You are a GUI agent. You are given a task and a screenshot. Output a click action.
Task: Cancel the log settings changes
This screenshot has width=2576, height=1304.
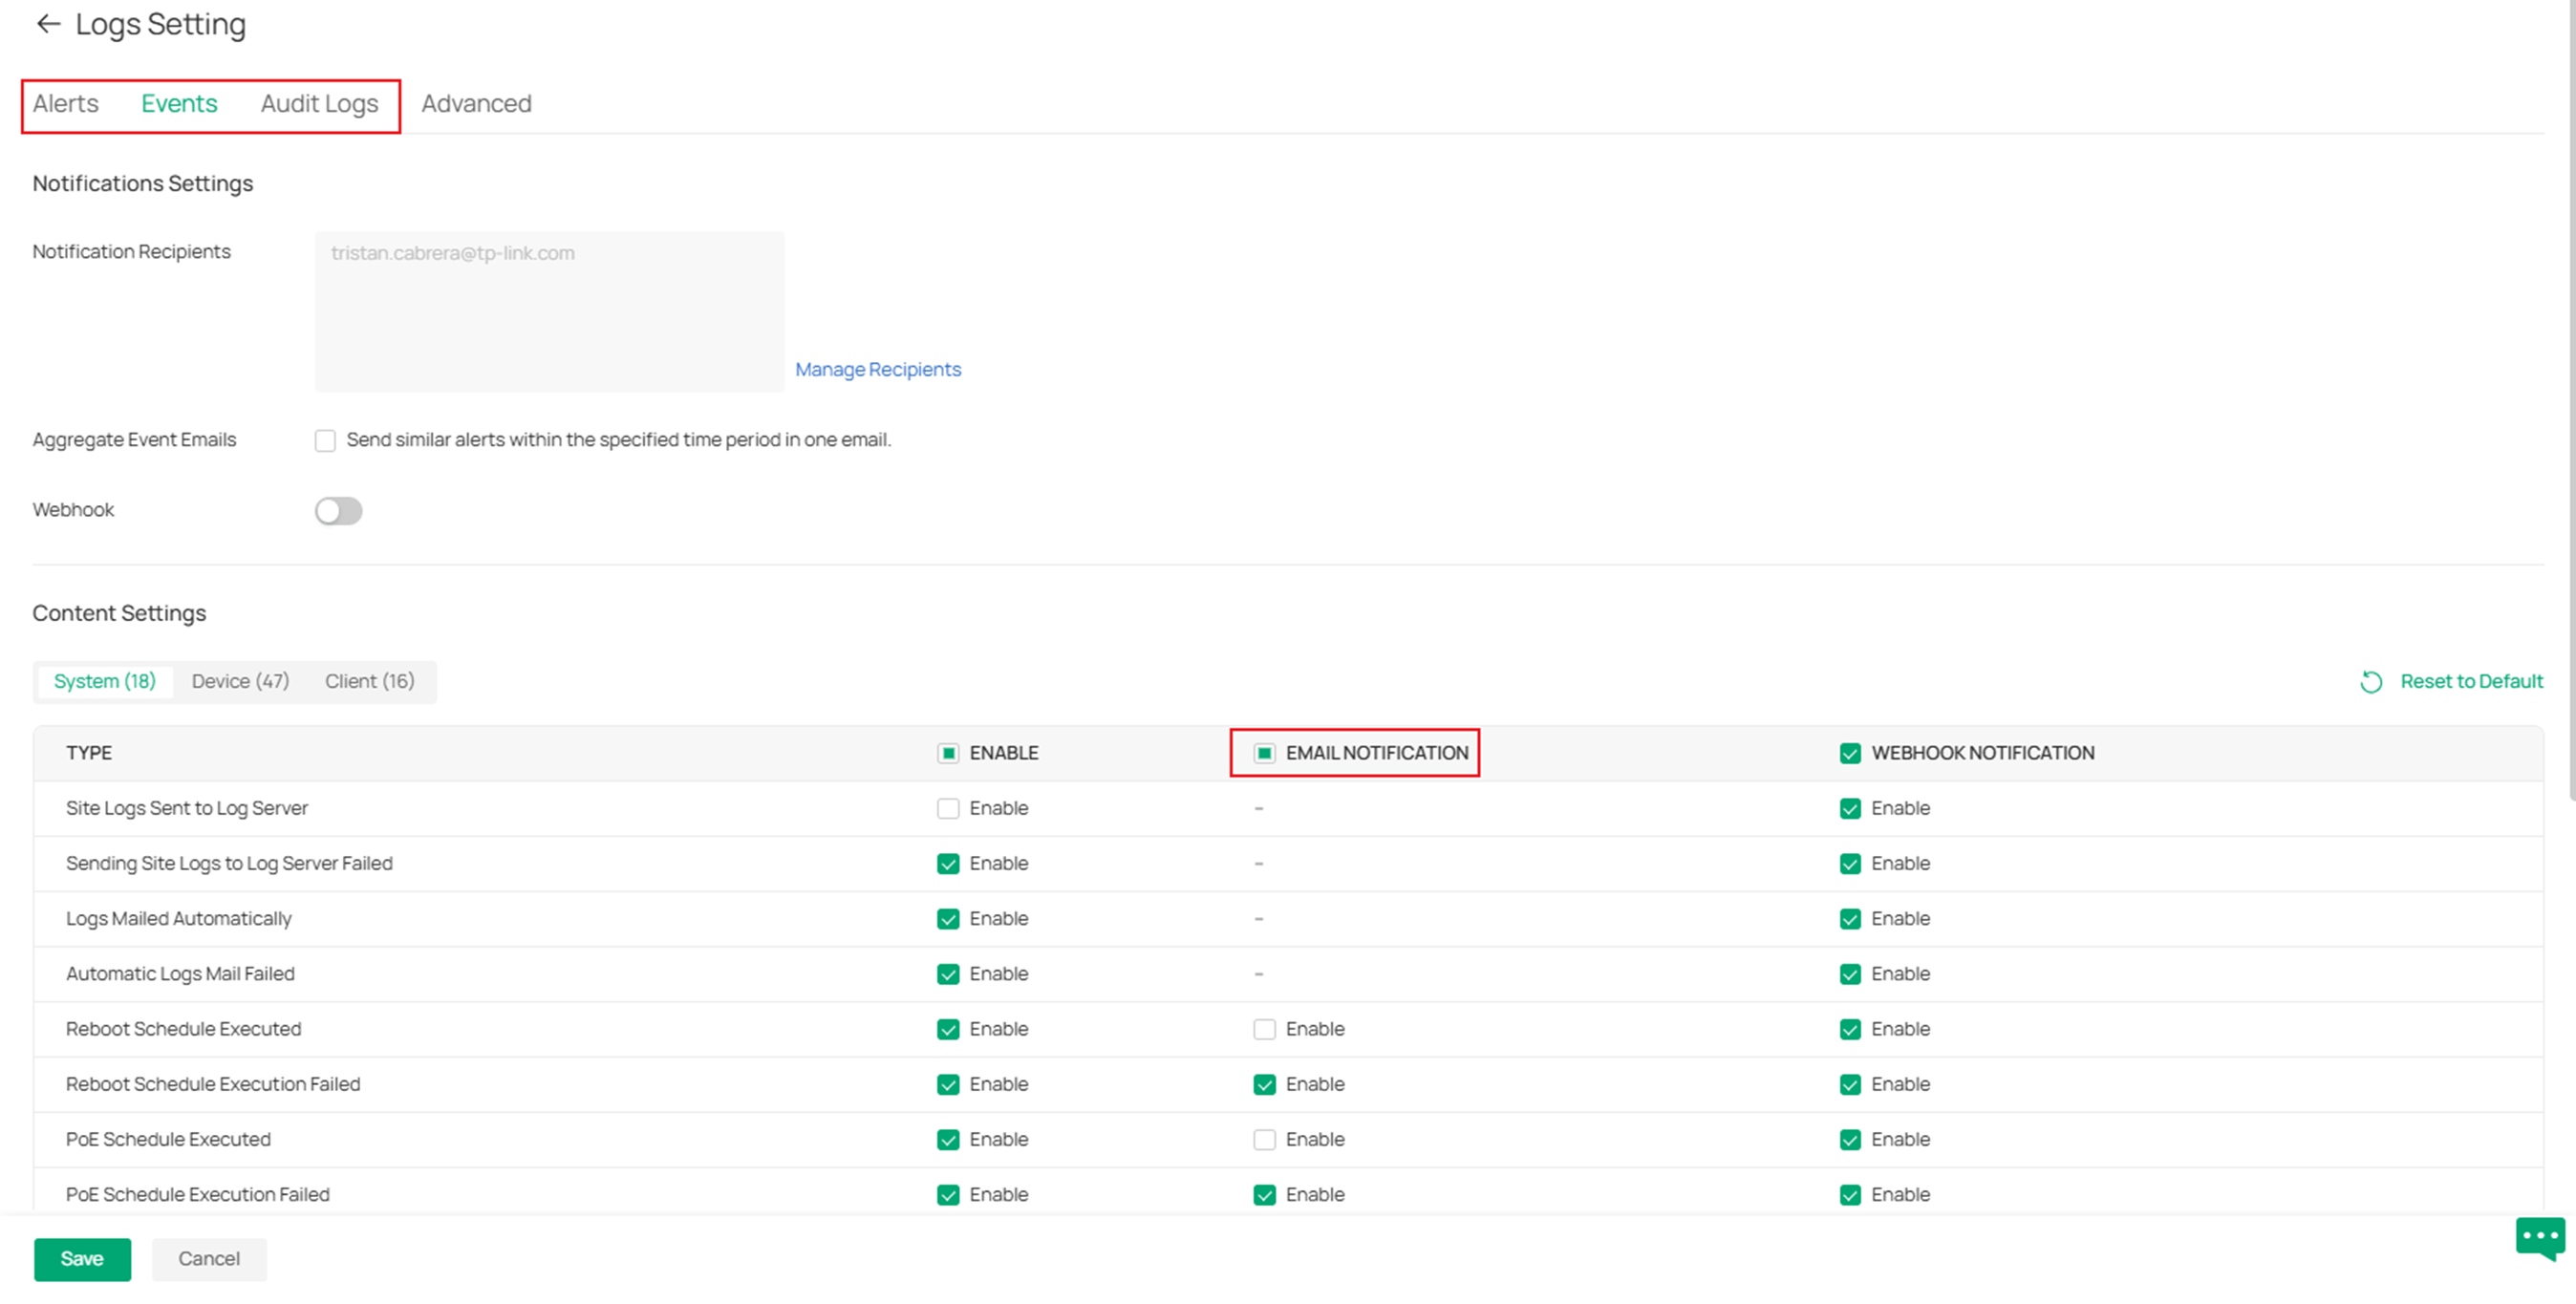tap(209, 1259)
